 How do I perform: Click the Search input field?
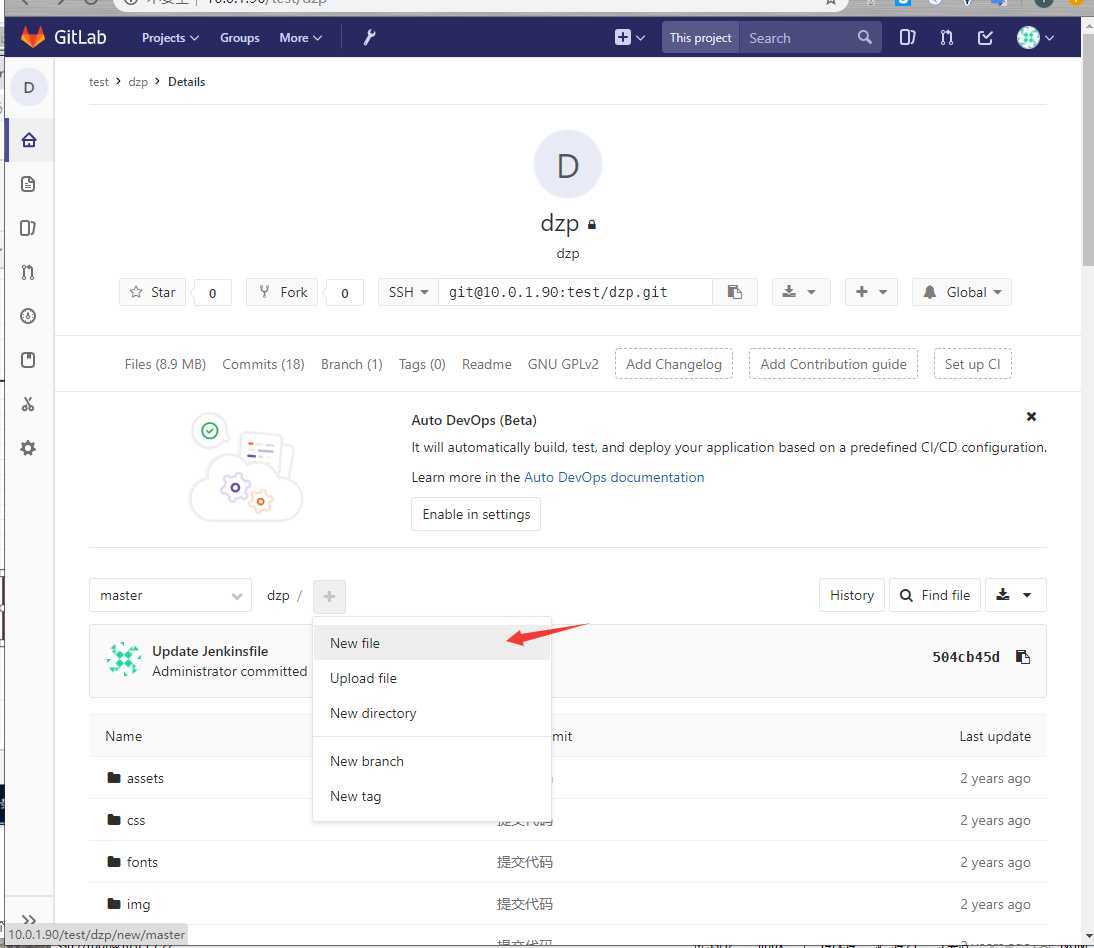coord(795,38)
